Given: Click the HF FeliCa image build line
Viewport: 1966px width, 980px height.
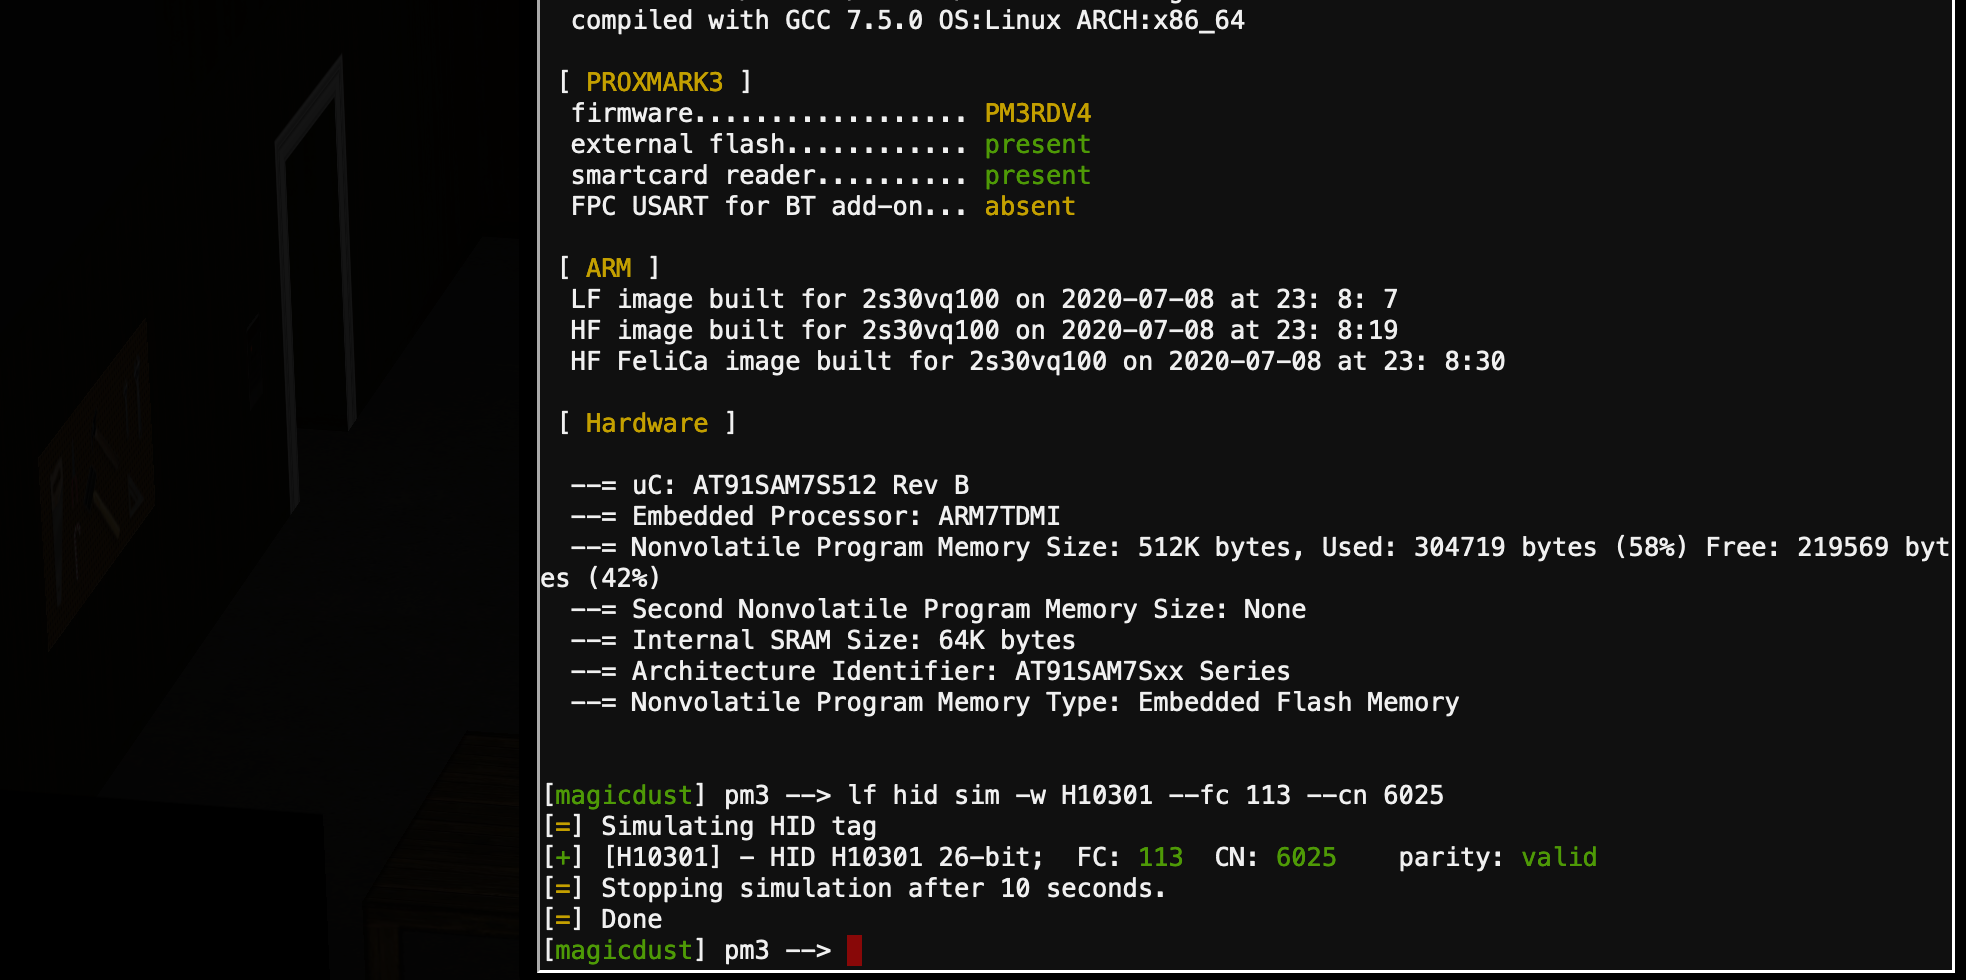Looking at the screenshot, I should pyautogui.click(x=1037, y=361).
